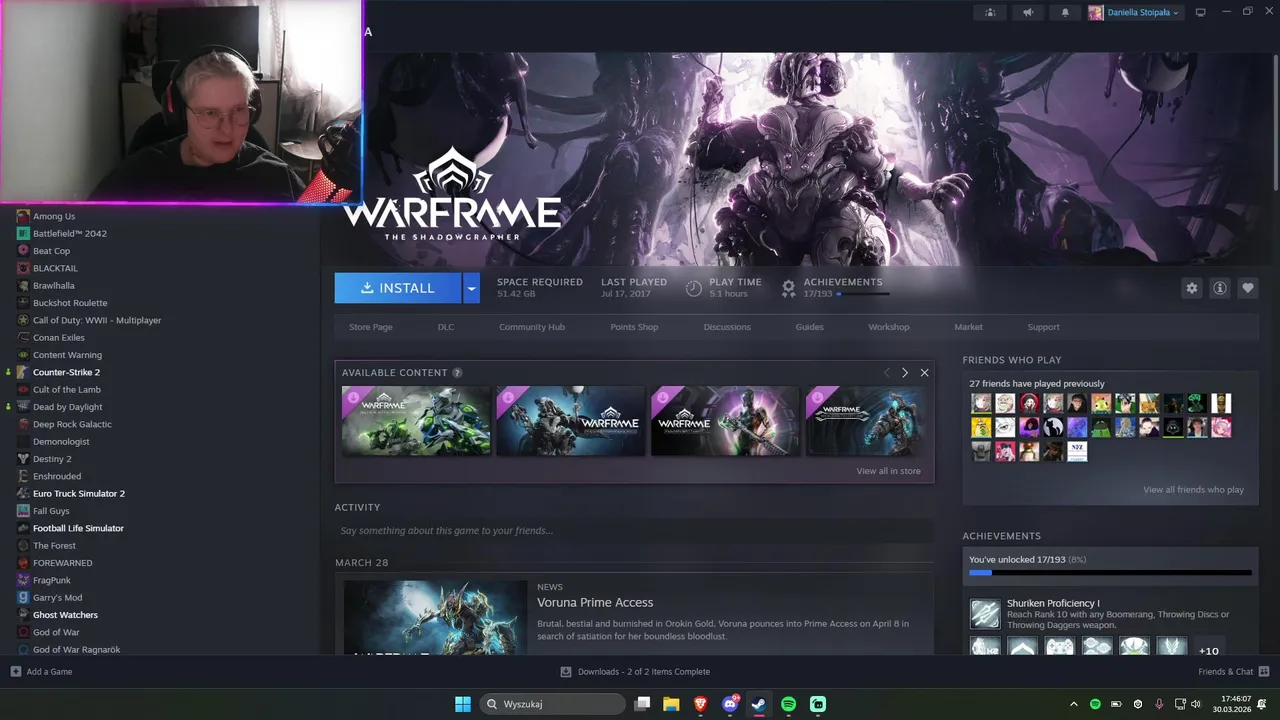Viewport: 1280px width, 720px height.
Task: Open the Store Page tab
Action: 371,327
